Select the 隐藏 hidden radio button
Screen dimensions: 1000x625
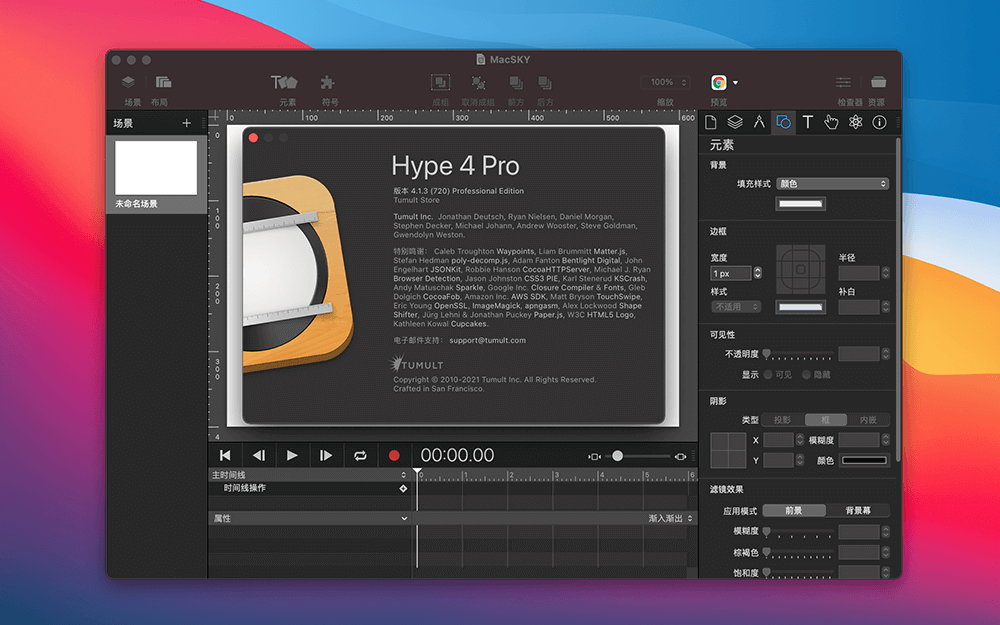point(807,374)
